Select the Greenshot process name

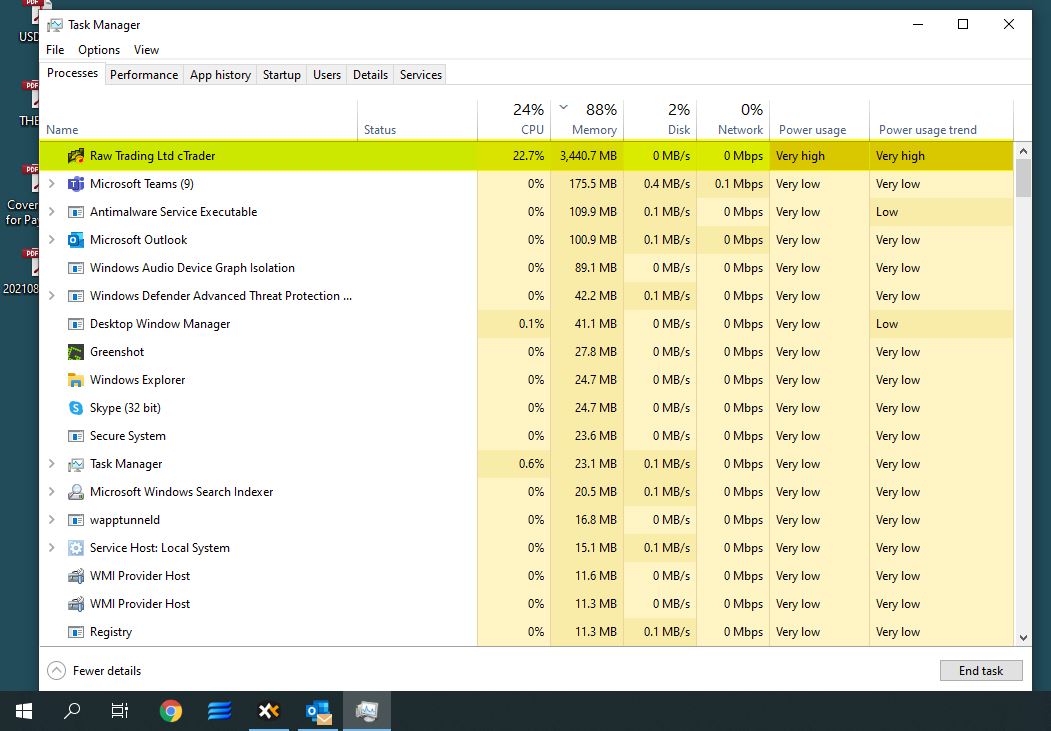tap(117, 352)
